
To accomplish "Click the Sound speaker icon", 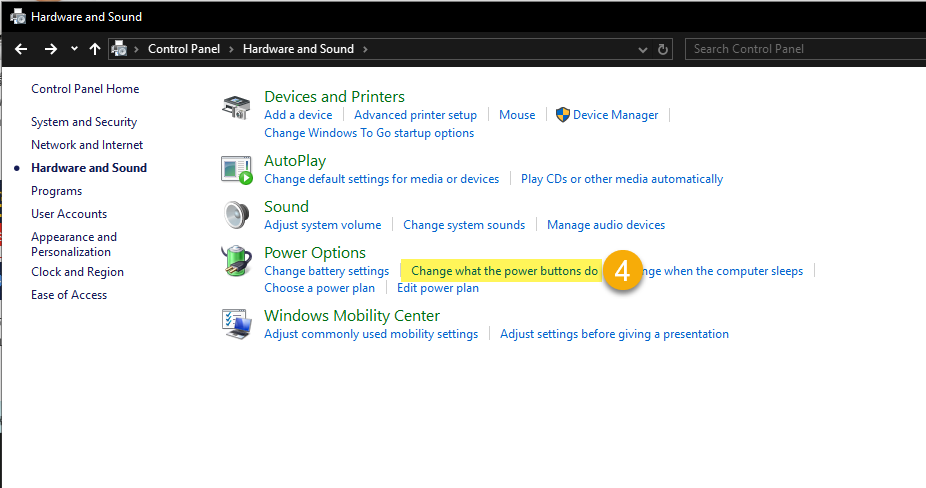I will (236, 214).
